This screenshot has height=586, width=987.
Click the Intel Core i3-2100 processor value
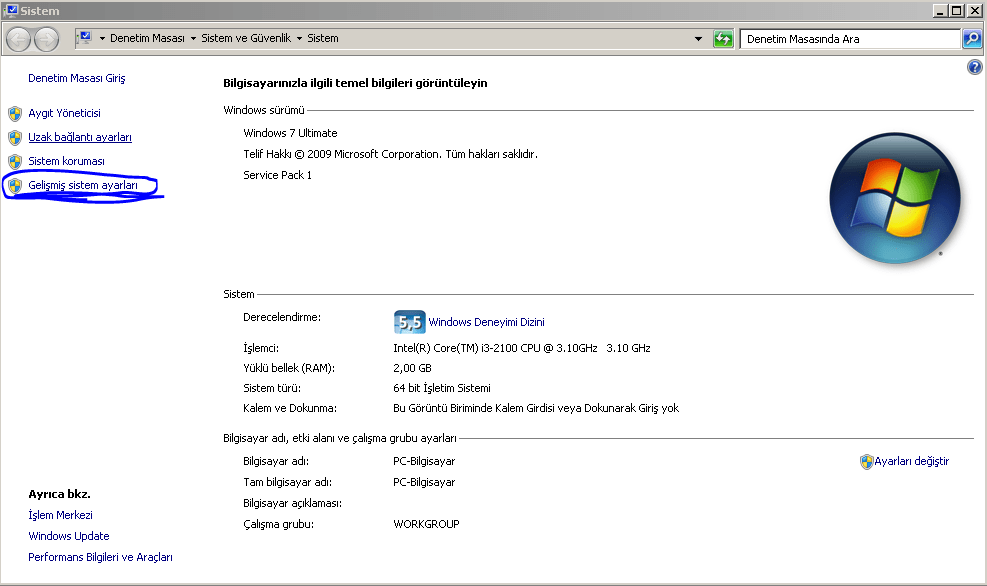coord(522,348)
